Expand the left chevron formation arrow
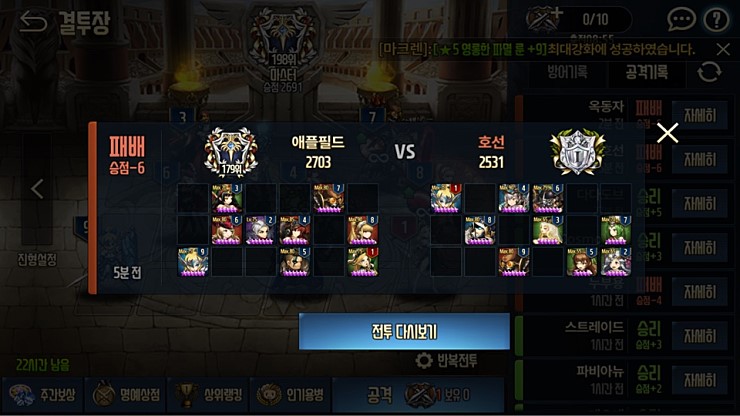 click(x=37, y=189)
